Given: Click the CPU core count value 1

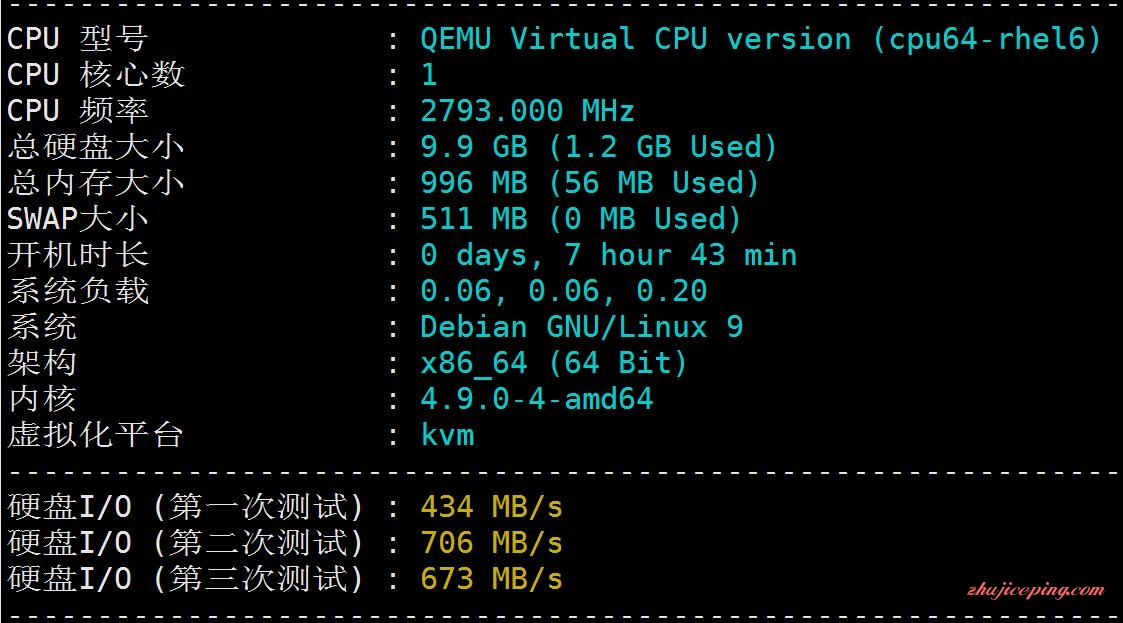Looking at the screenshot, I should [429, 75].
